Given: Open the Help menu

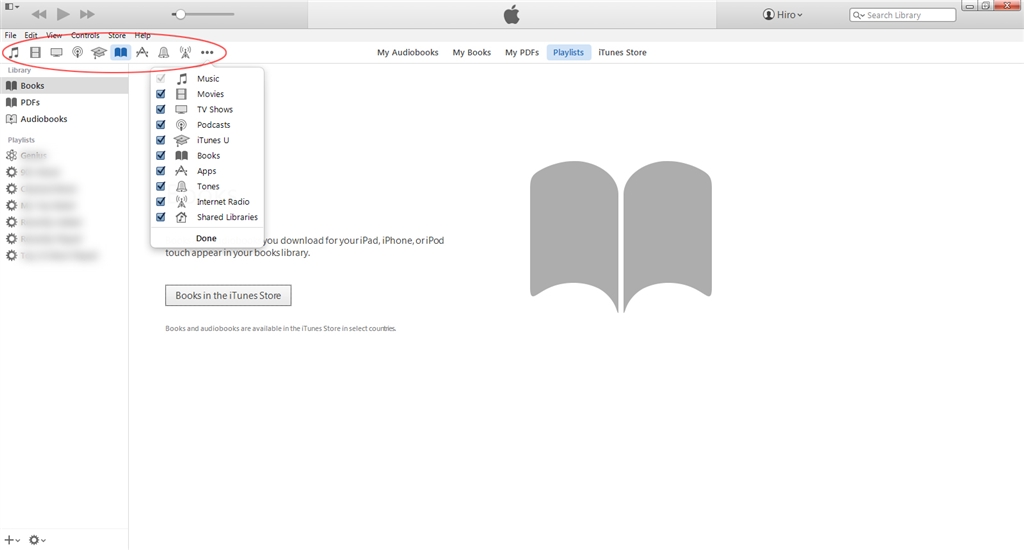Looking at the screenshot, I should coord(142,35).
